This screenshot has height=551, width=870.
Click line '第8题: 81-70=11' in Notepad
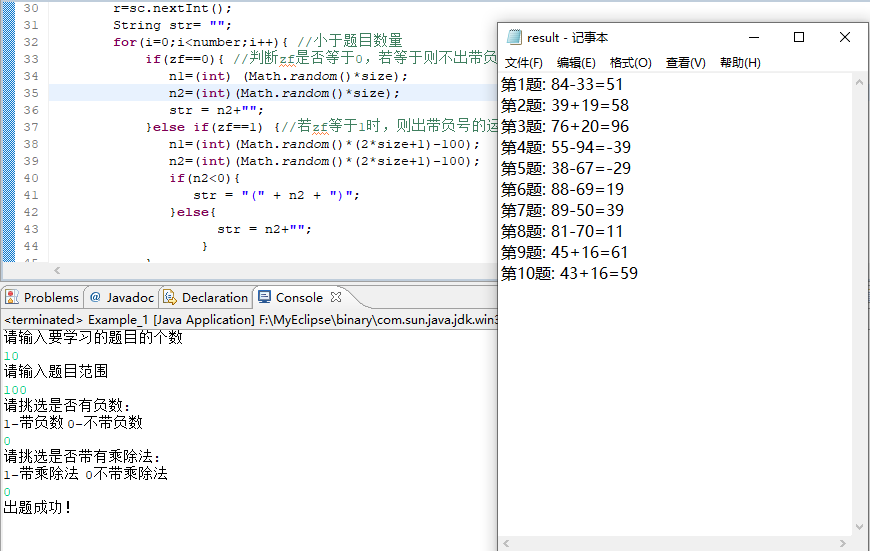coord(562,232)
